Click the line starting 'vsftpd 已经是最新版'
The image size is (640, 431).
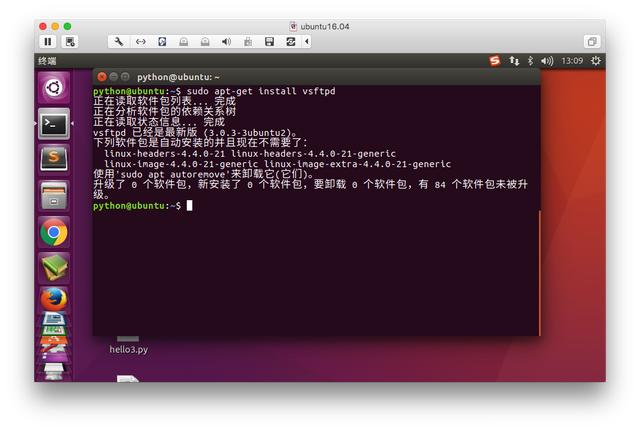tap(195, 132)
